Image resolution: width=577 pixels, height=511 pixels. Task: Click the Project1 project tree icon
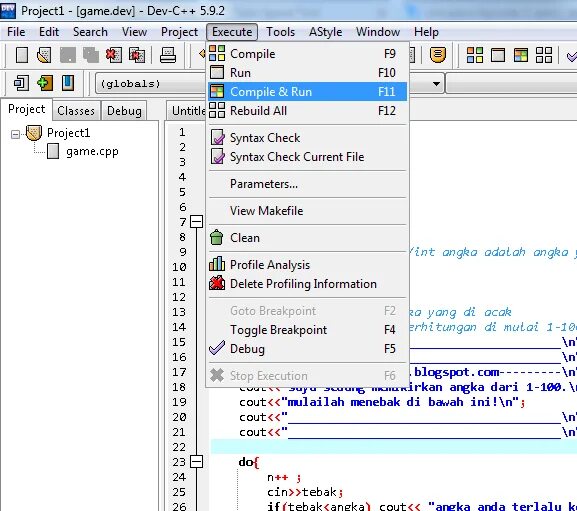[x=34, y=133]
